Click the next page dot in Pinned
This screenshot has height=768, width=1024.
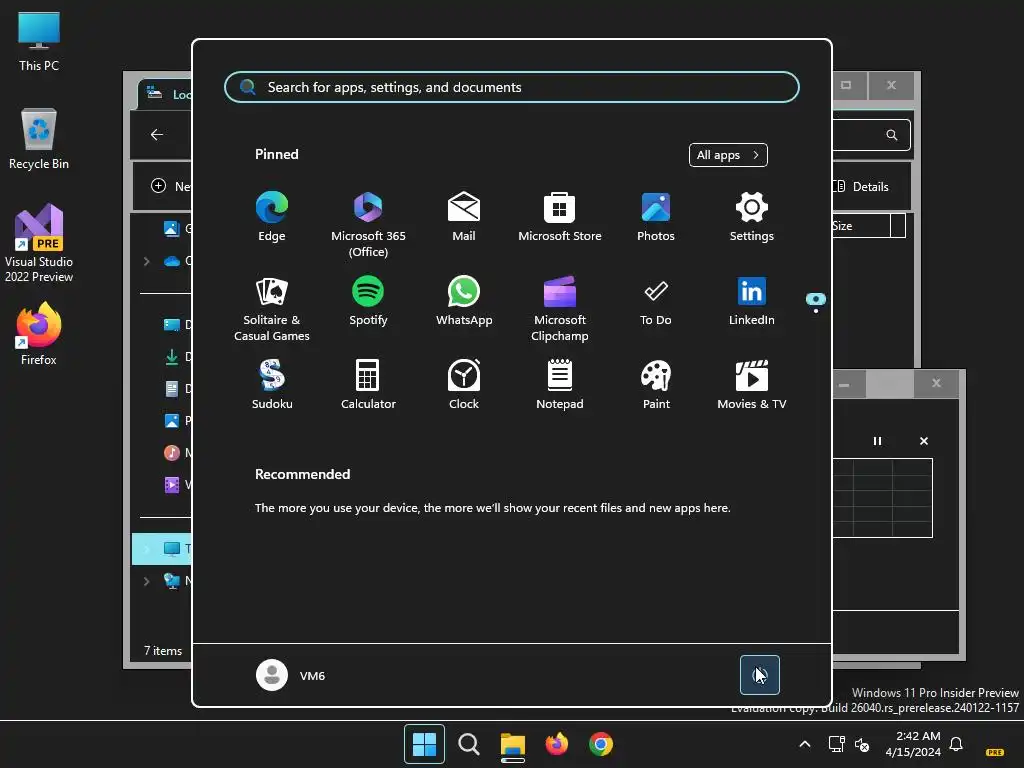[816, 311]
